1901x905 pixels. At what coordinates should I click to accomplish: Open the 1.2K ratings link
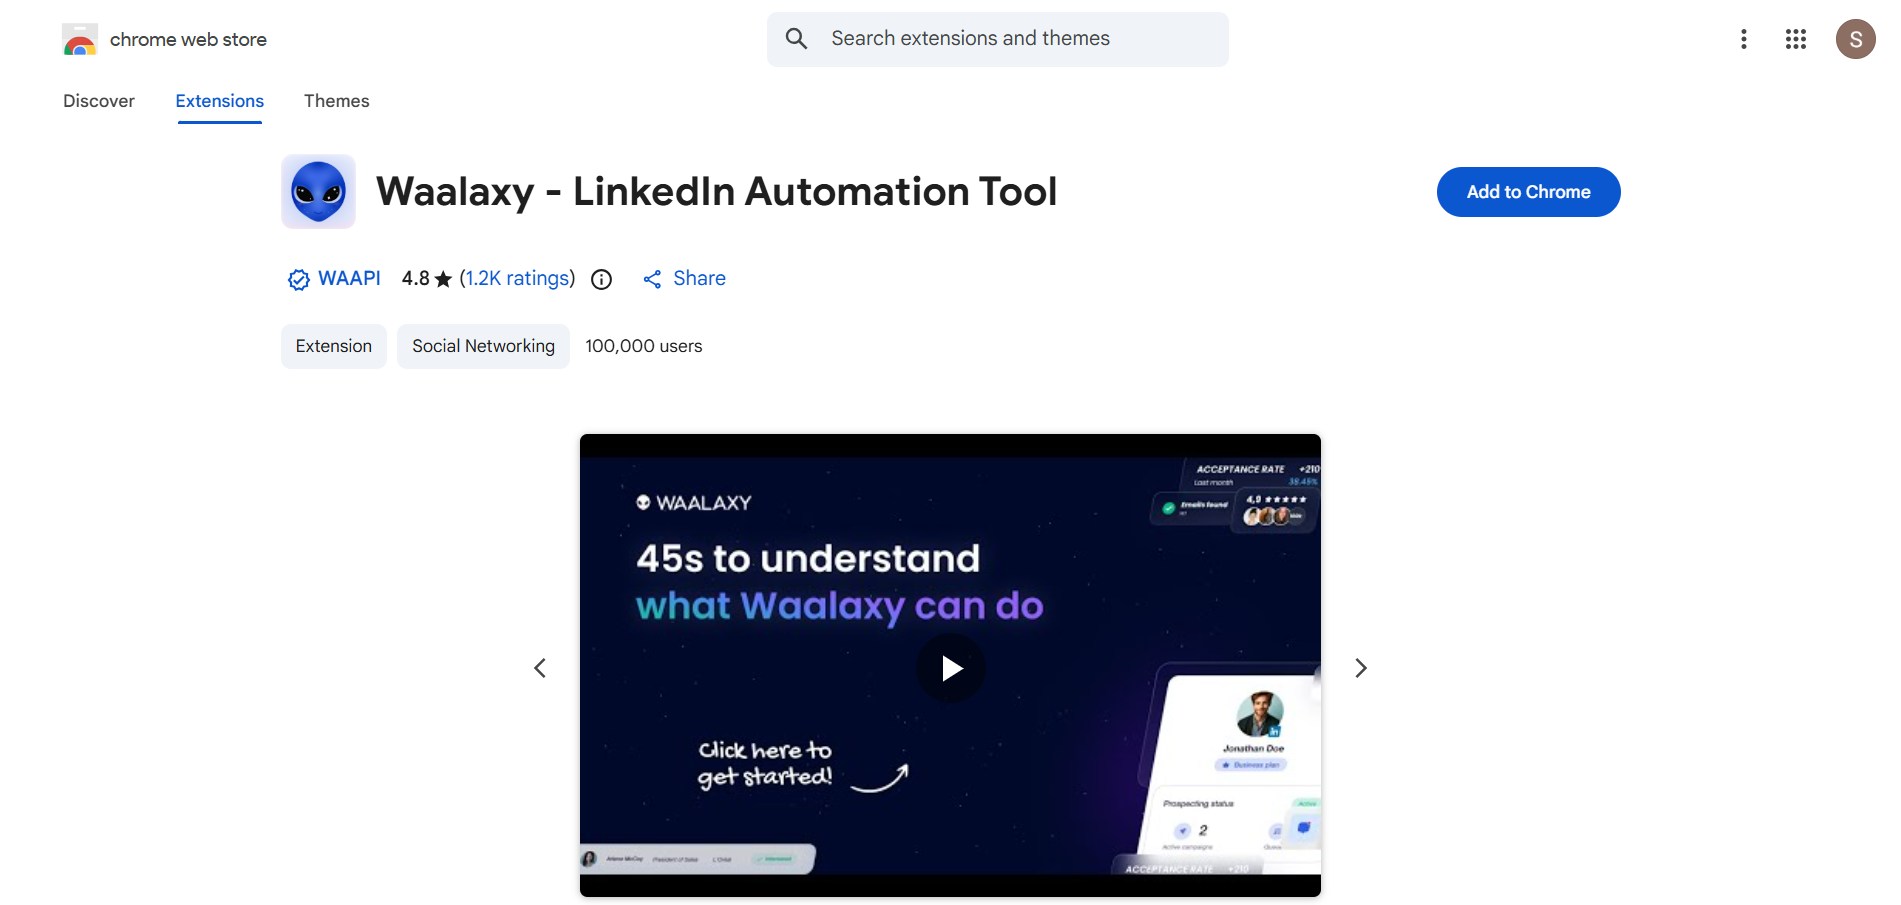click(517, 279)
